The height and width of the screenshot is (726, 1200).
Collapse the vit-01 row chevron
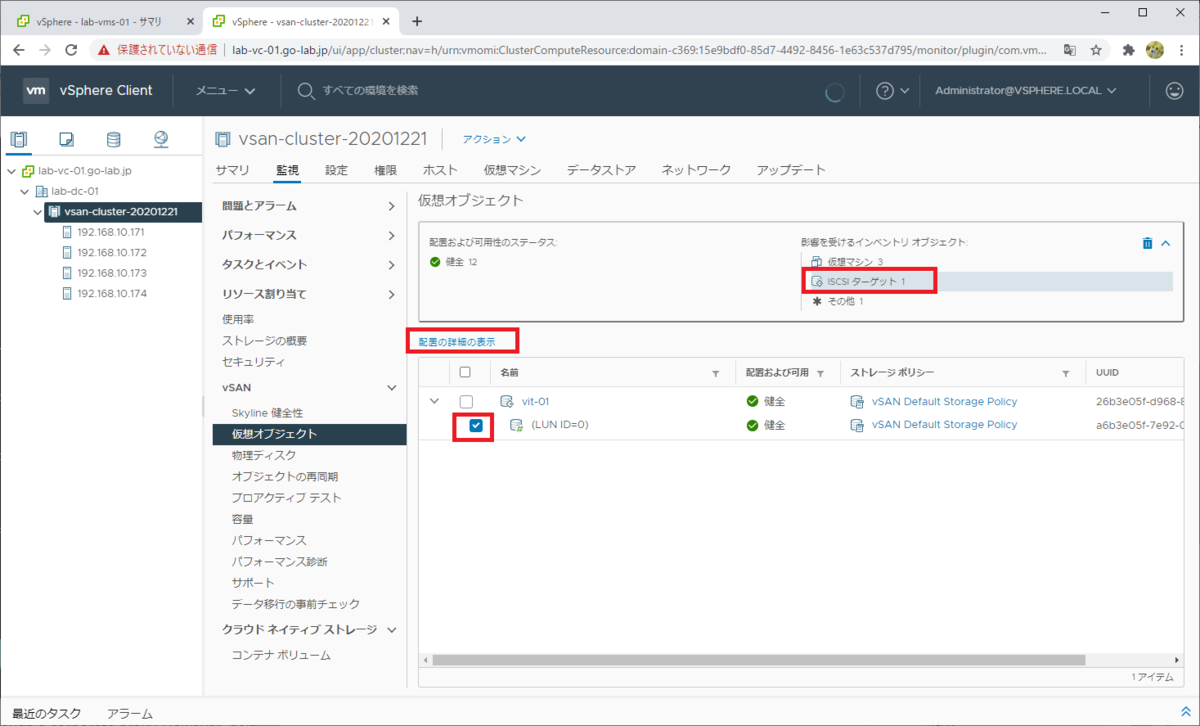434,401
